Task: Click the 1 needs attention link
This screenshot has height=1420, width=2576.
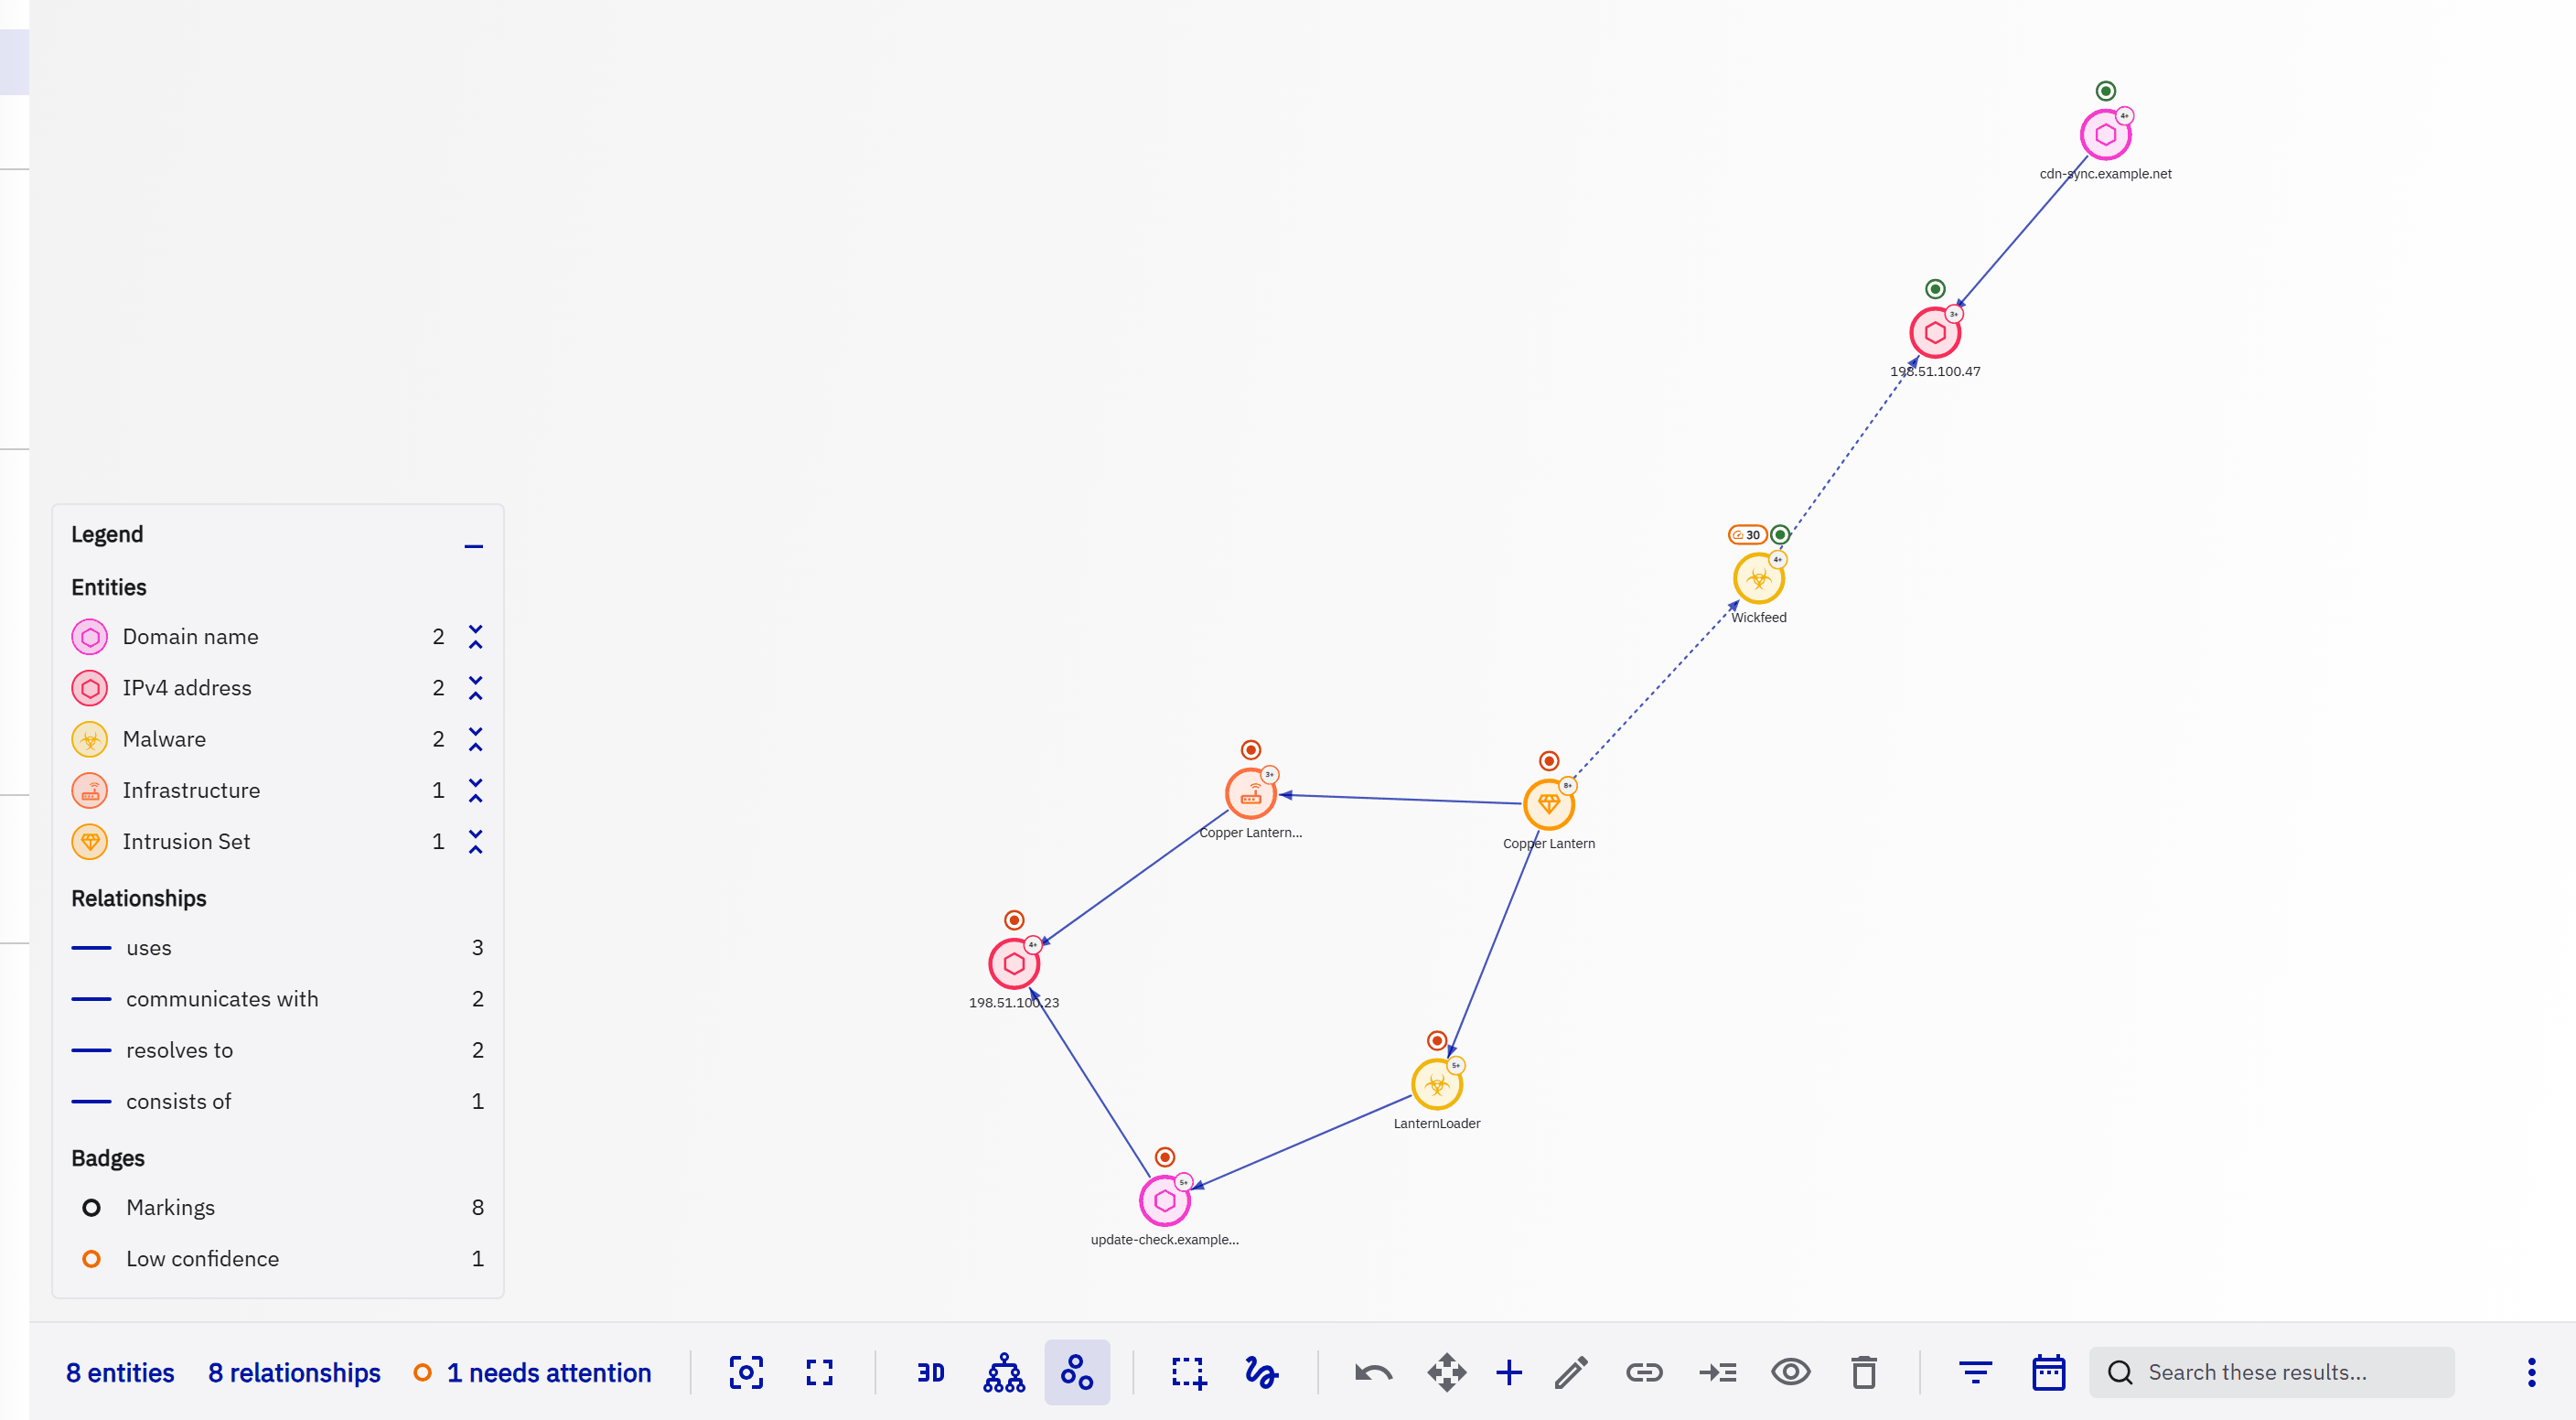Action: (x=533, y=1373)
